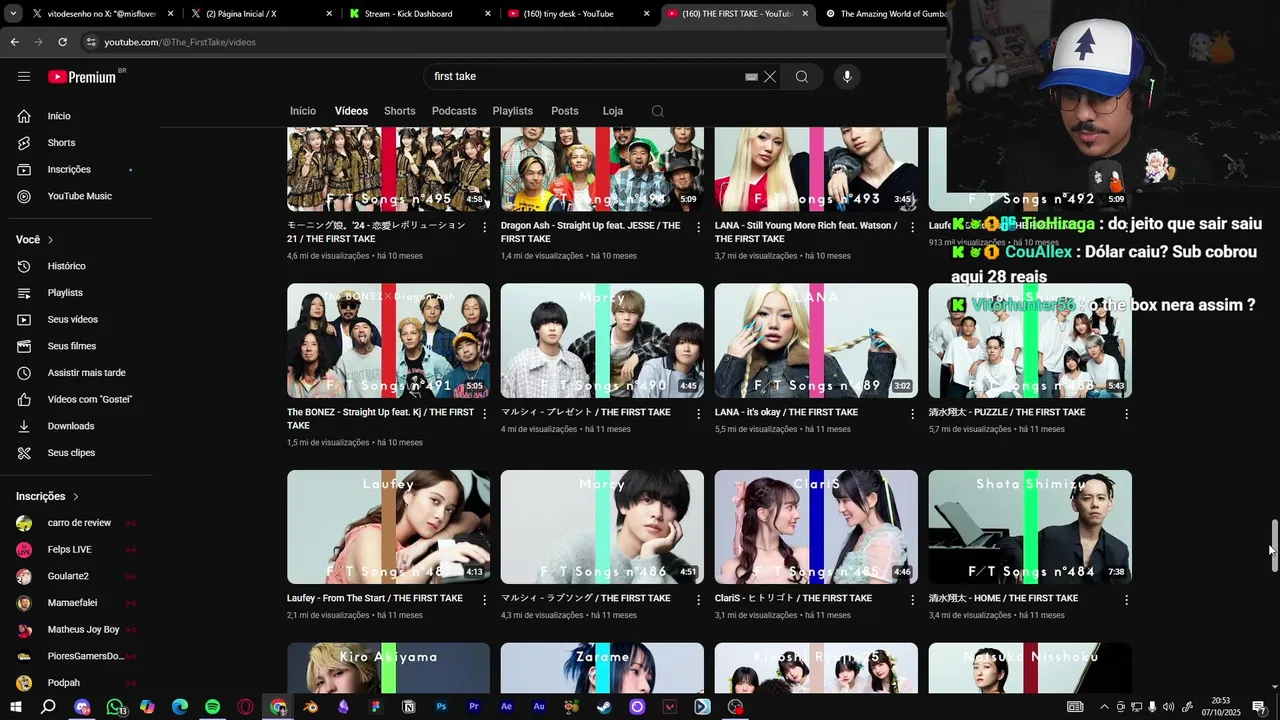Open YouTube Music from sidebar
1280x720 pixels.
(80, 196)
